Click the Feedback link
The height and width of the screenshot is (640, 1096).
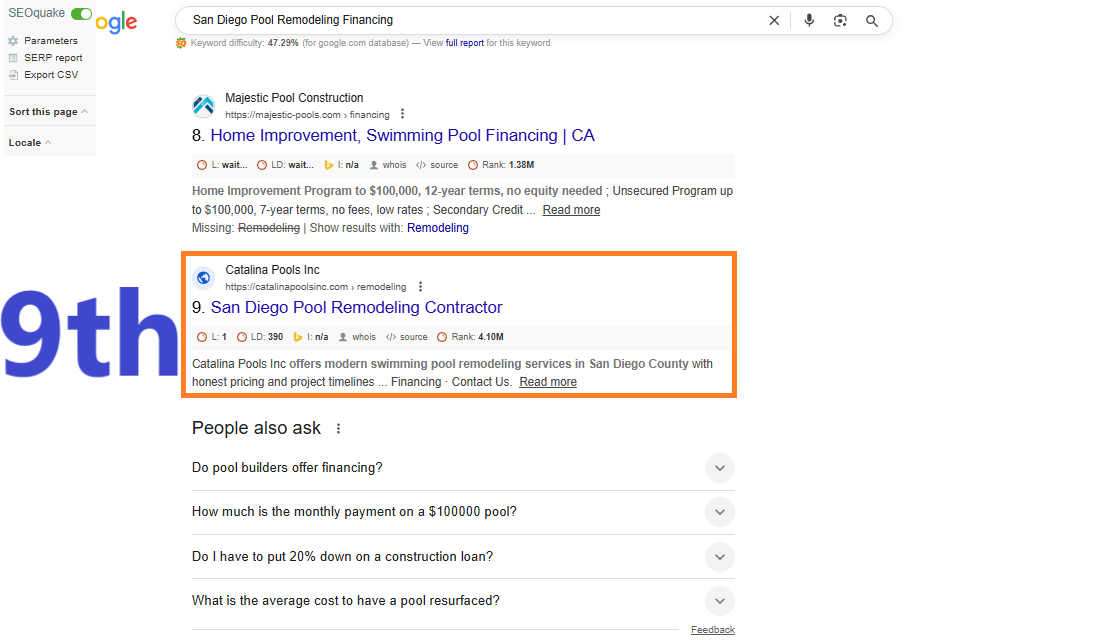click(x=712, y=630)
